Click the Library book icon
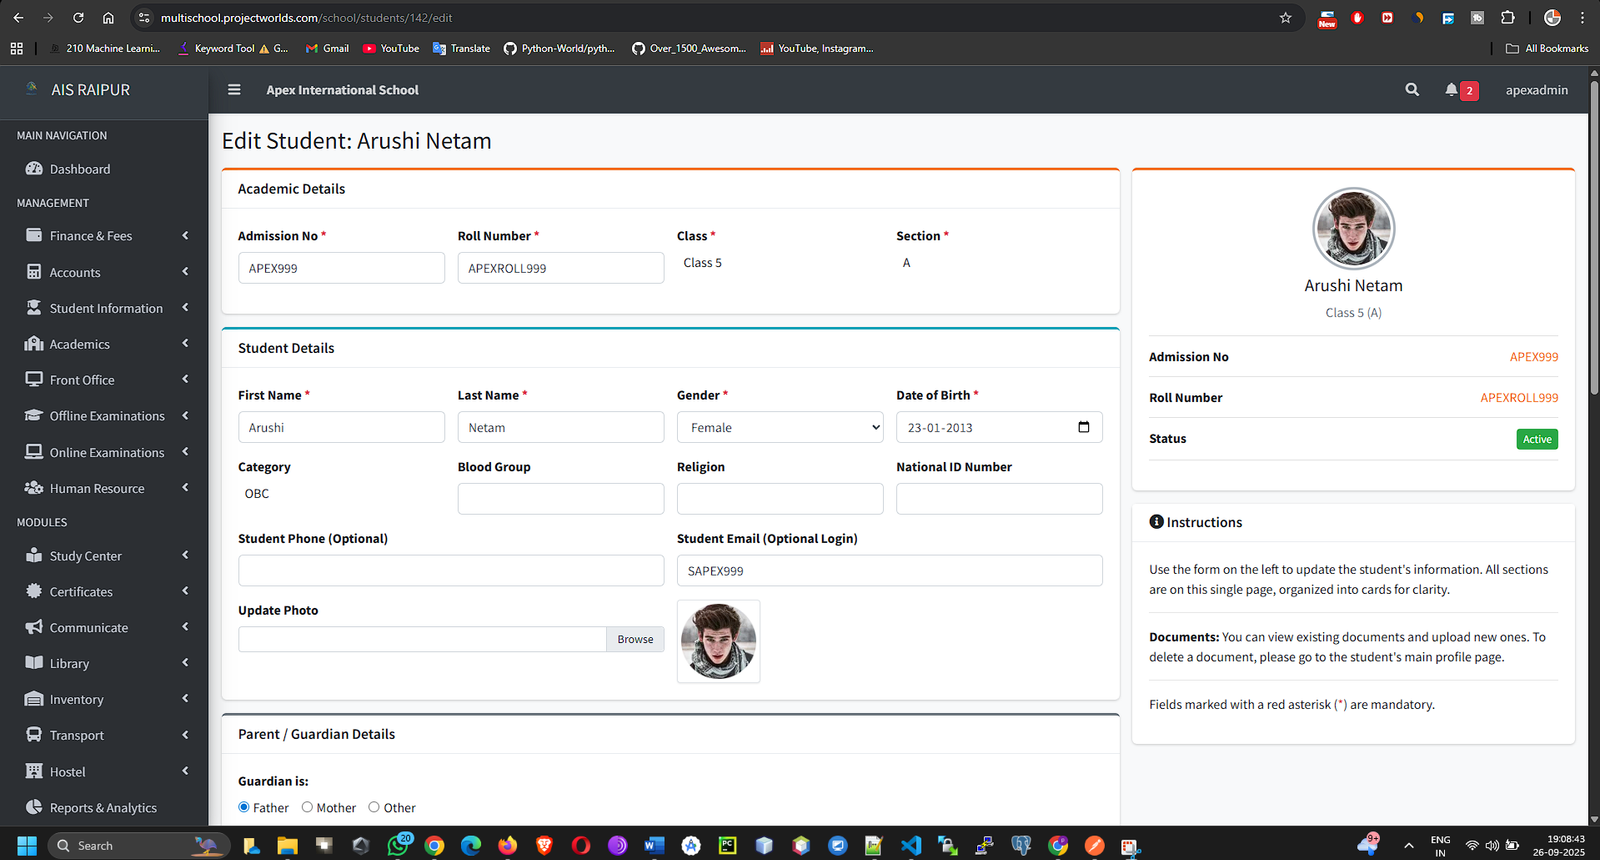This screenshot has width=1600, height=860. click(34, 663)
